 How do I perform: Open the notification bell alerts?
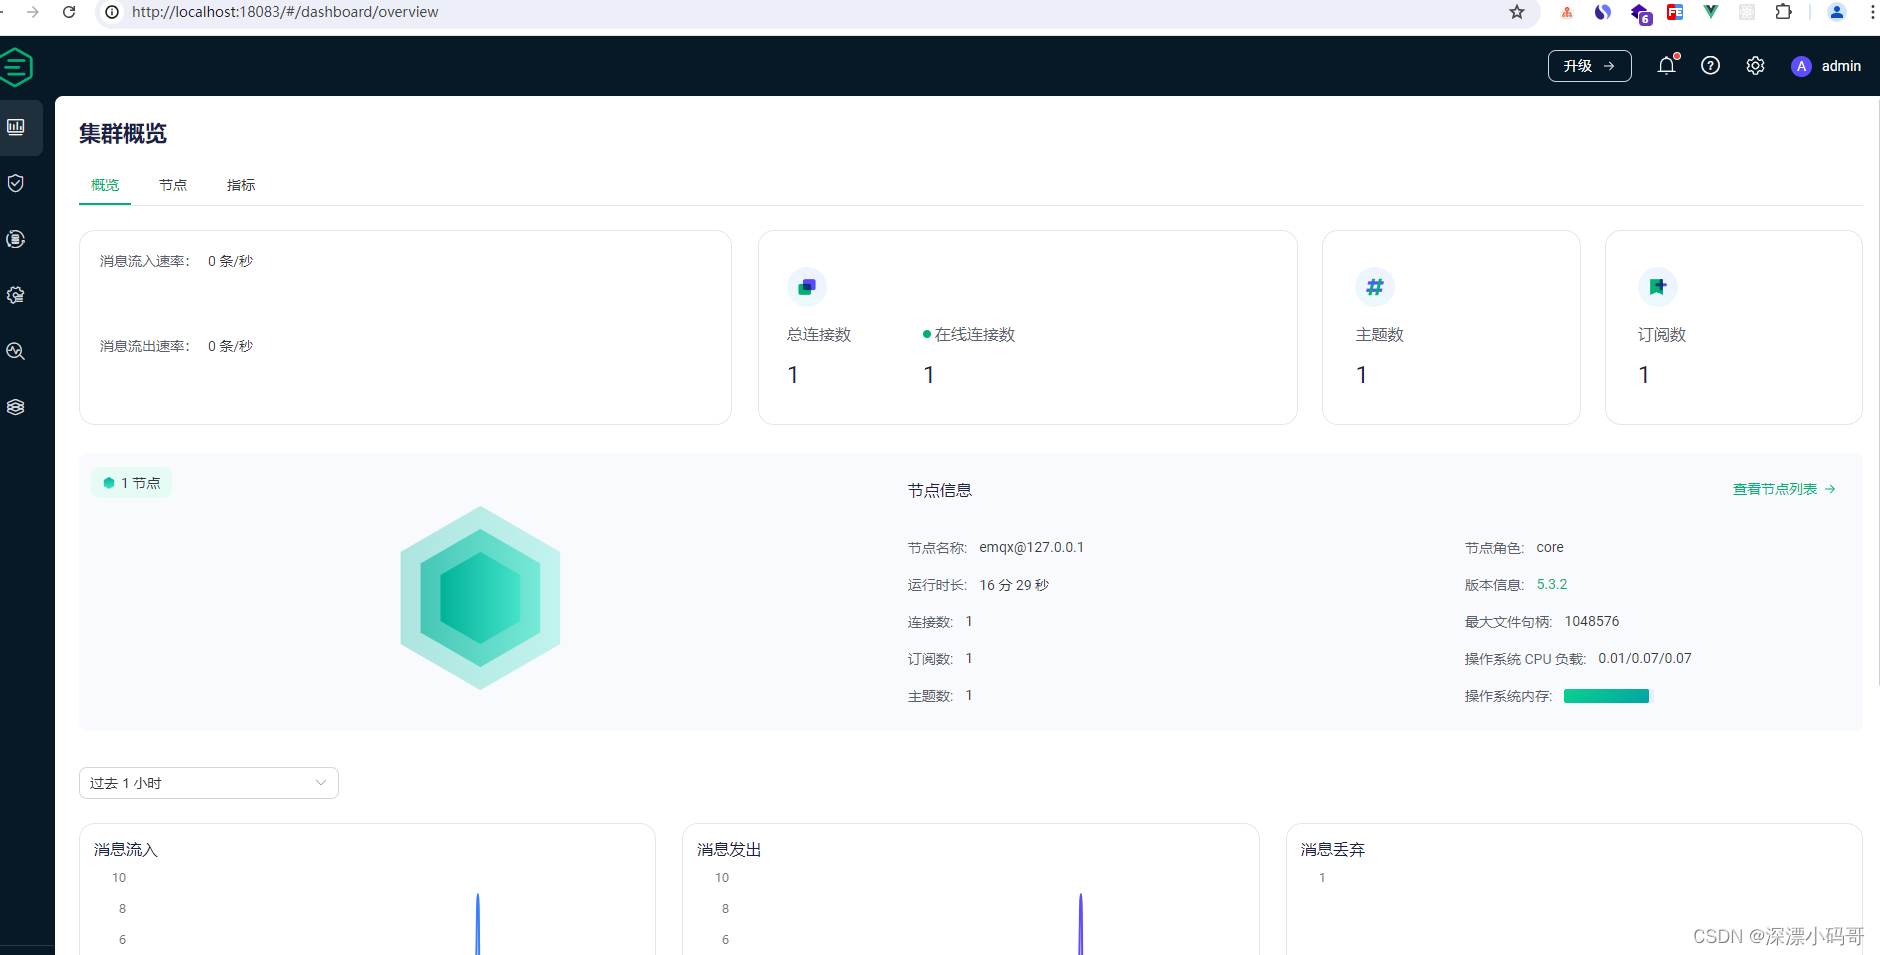tap(1666, 65)
